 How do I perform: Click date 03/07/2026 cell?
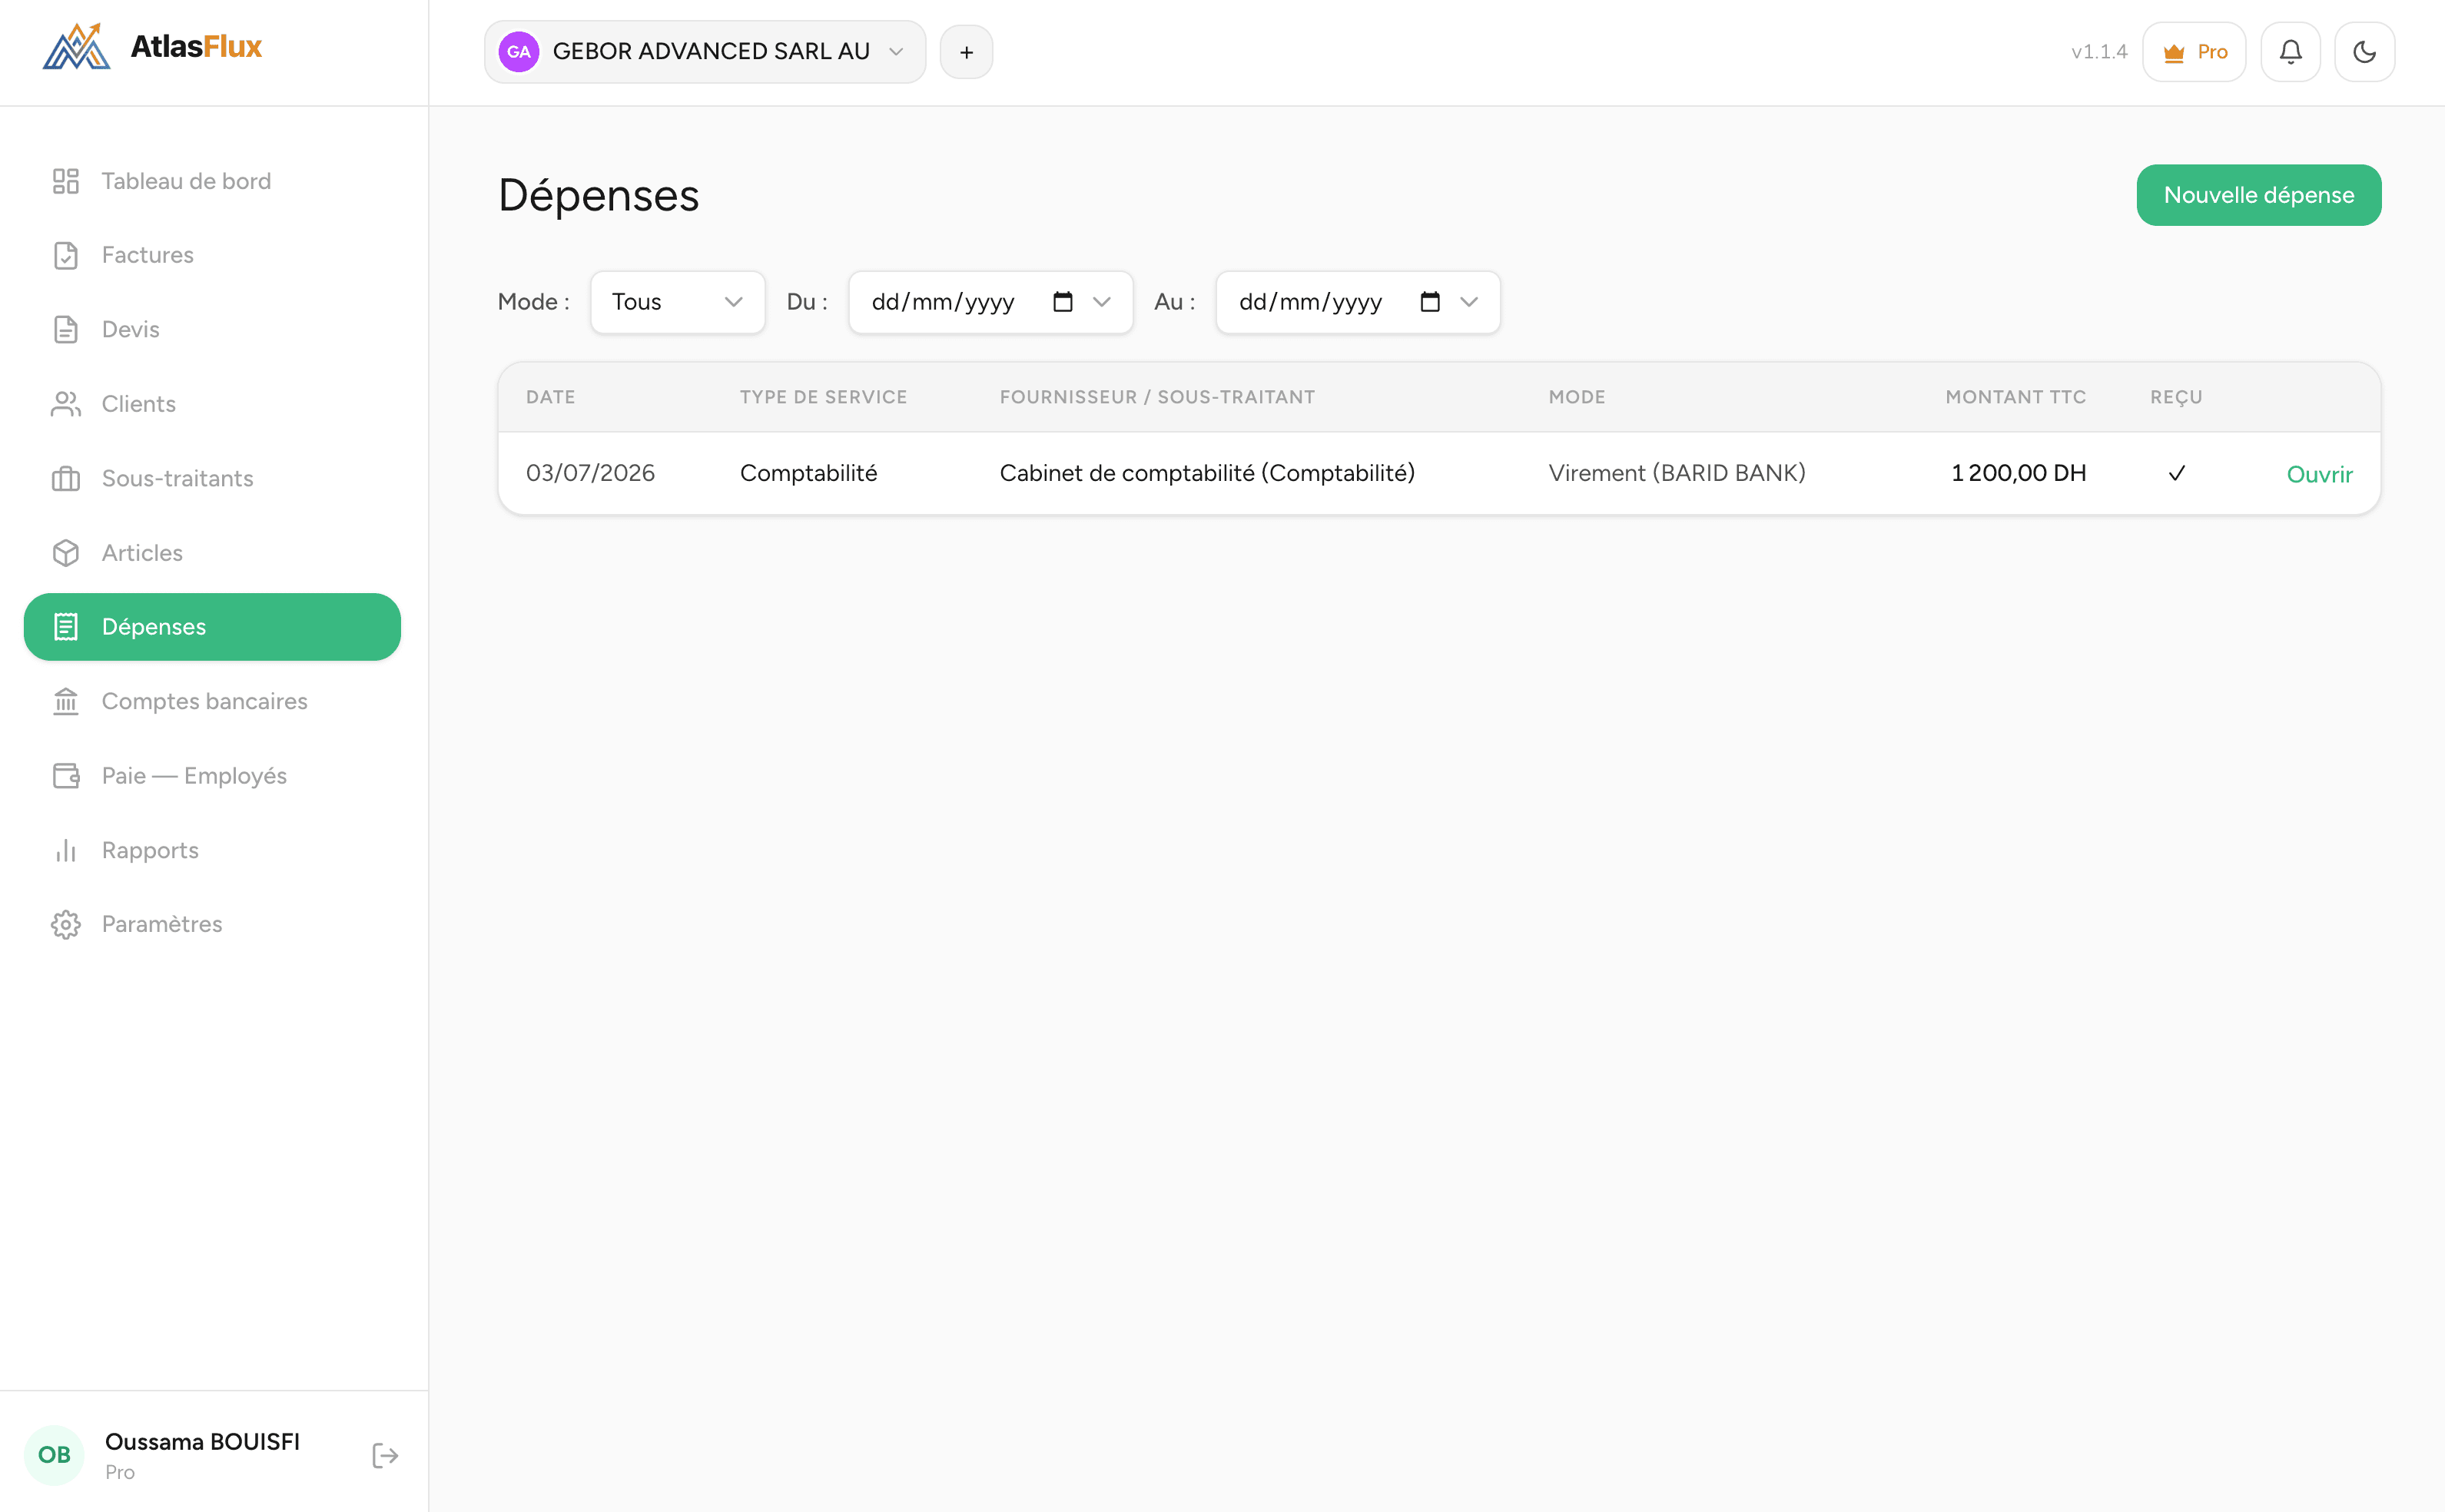[590, 473]
